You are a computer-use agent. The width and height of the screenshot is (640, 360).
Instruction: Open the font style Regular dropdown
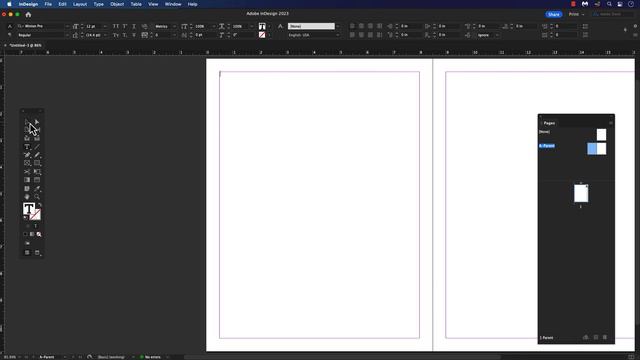coord(67,35)
